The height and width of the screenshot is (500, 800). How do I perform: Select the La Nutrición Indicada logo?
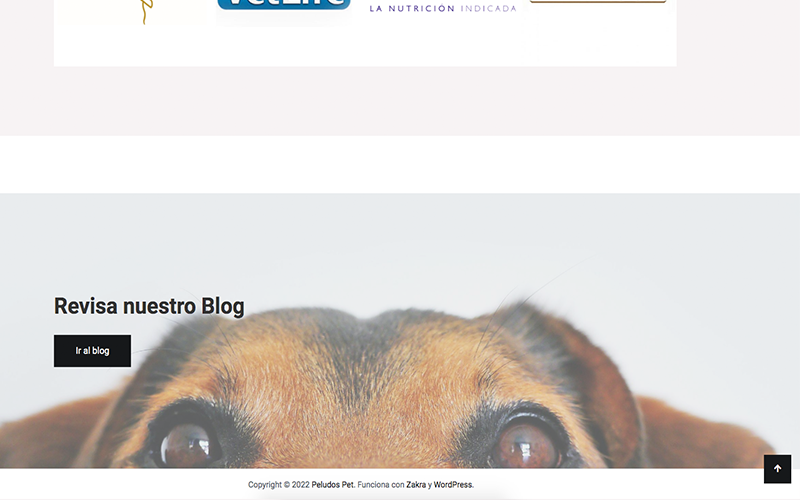click(x=442, y=8)
